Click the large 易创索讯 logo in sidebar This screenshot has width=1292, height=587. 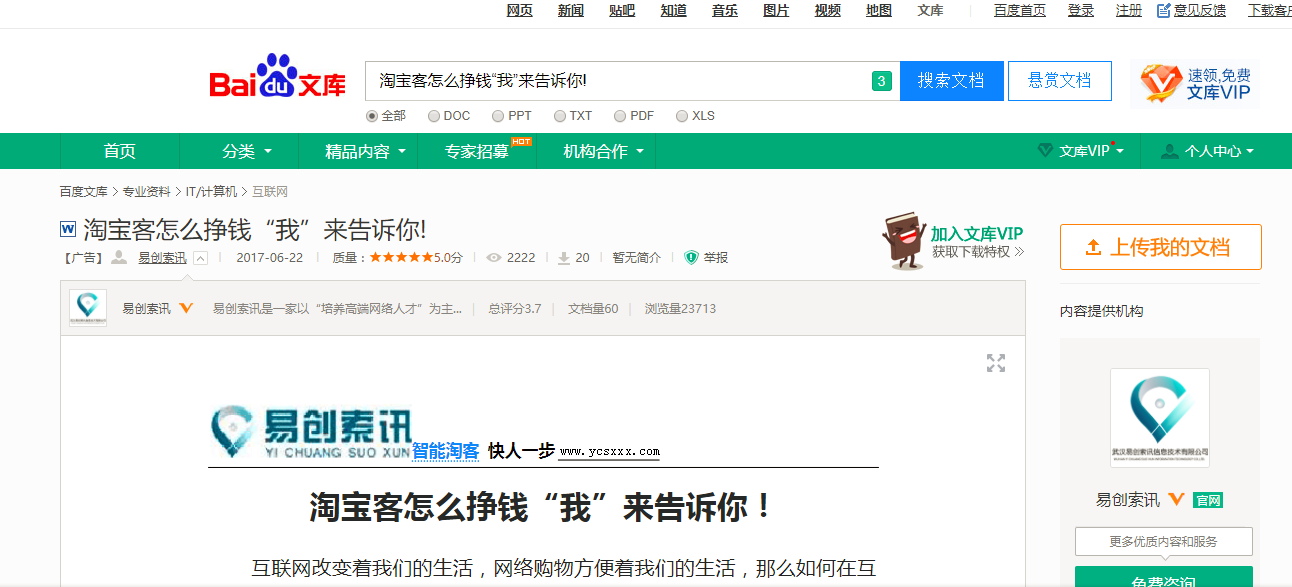pos(1160,418)
